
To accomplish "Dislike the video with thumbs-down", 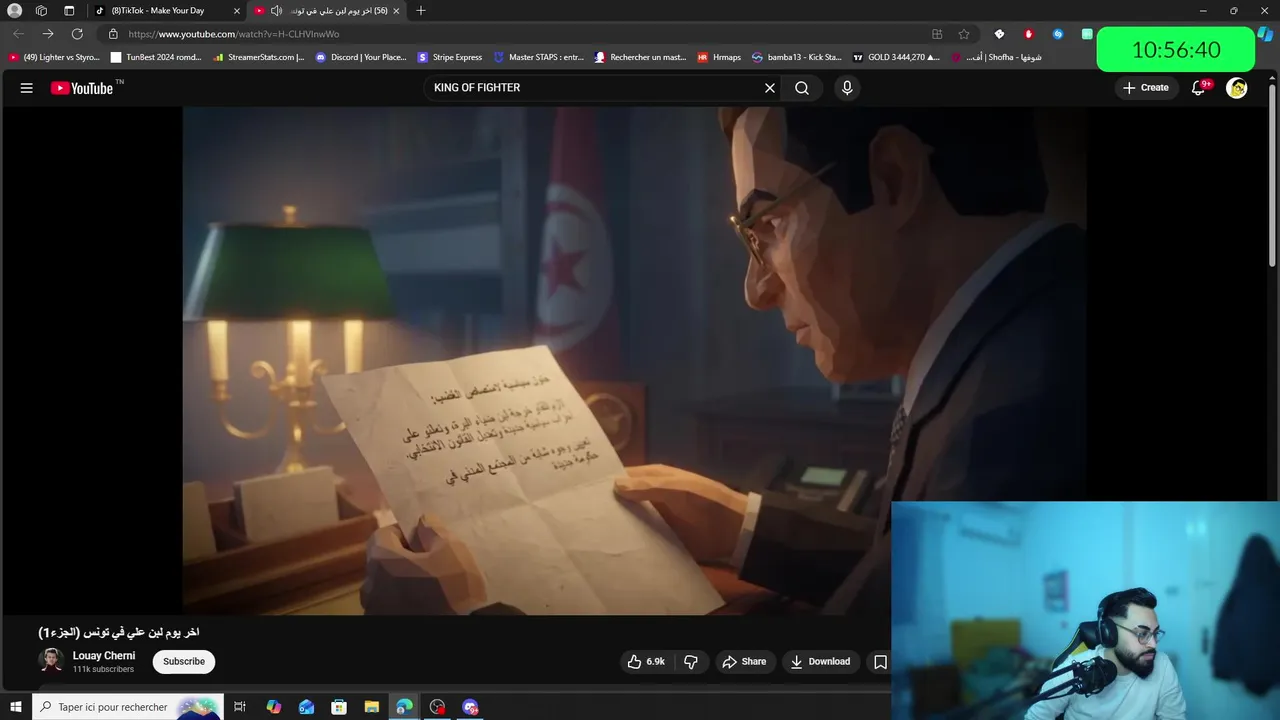I will pos(690,662).
